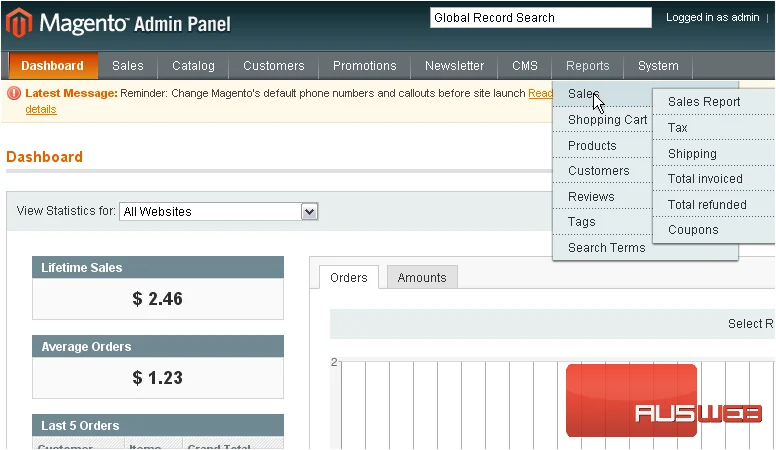This screenshot has height=450, width=776.
Task: Switch to the Amounts tab
Action: tap(422, 278)
